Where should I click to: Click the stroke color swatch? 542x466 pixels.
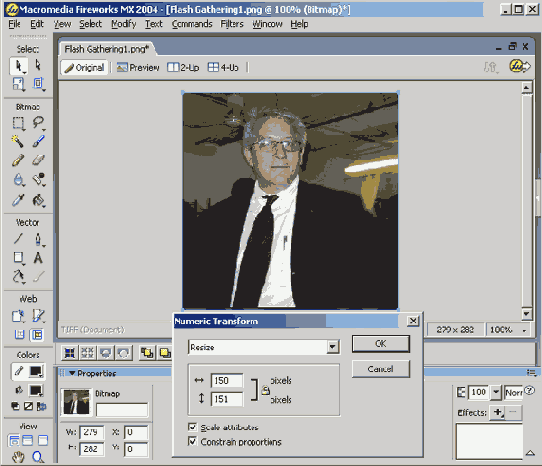click(36, 371)
